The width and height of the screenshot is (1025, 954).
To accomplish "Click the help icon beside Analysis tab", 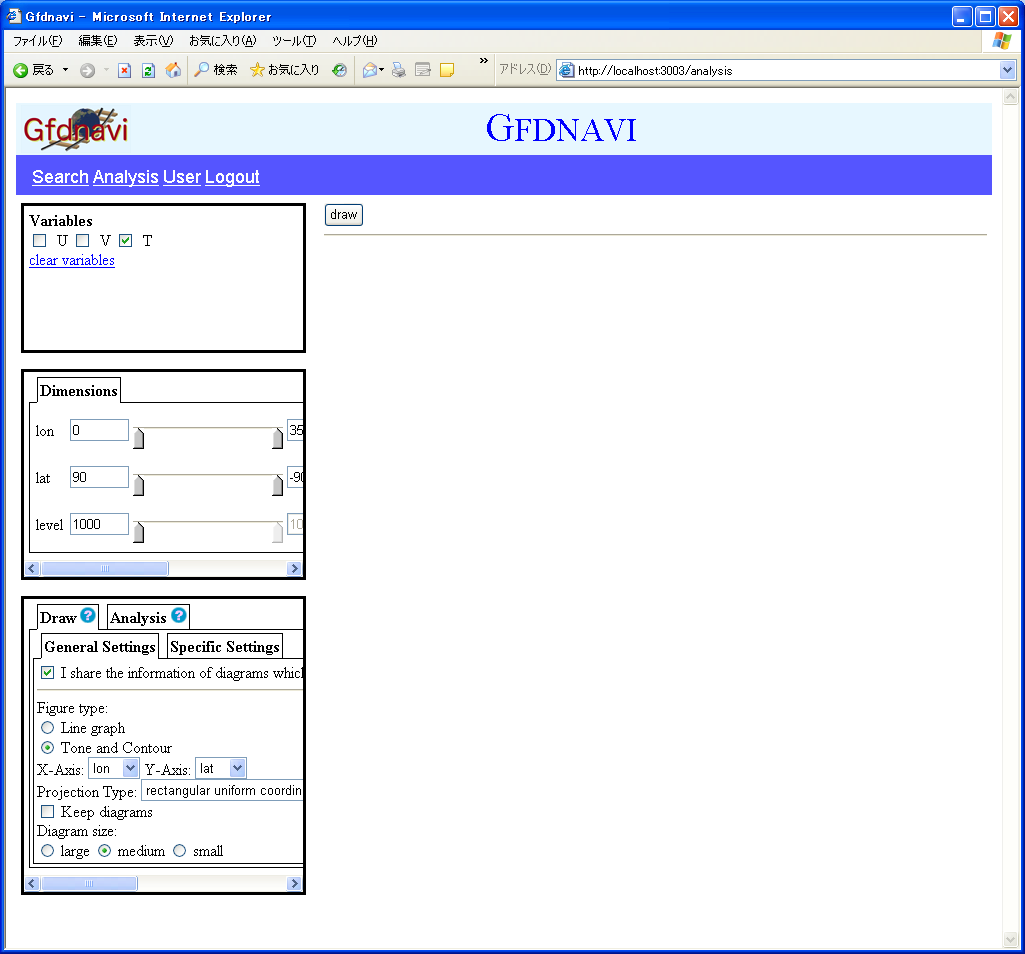I will tap(178, 616).
